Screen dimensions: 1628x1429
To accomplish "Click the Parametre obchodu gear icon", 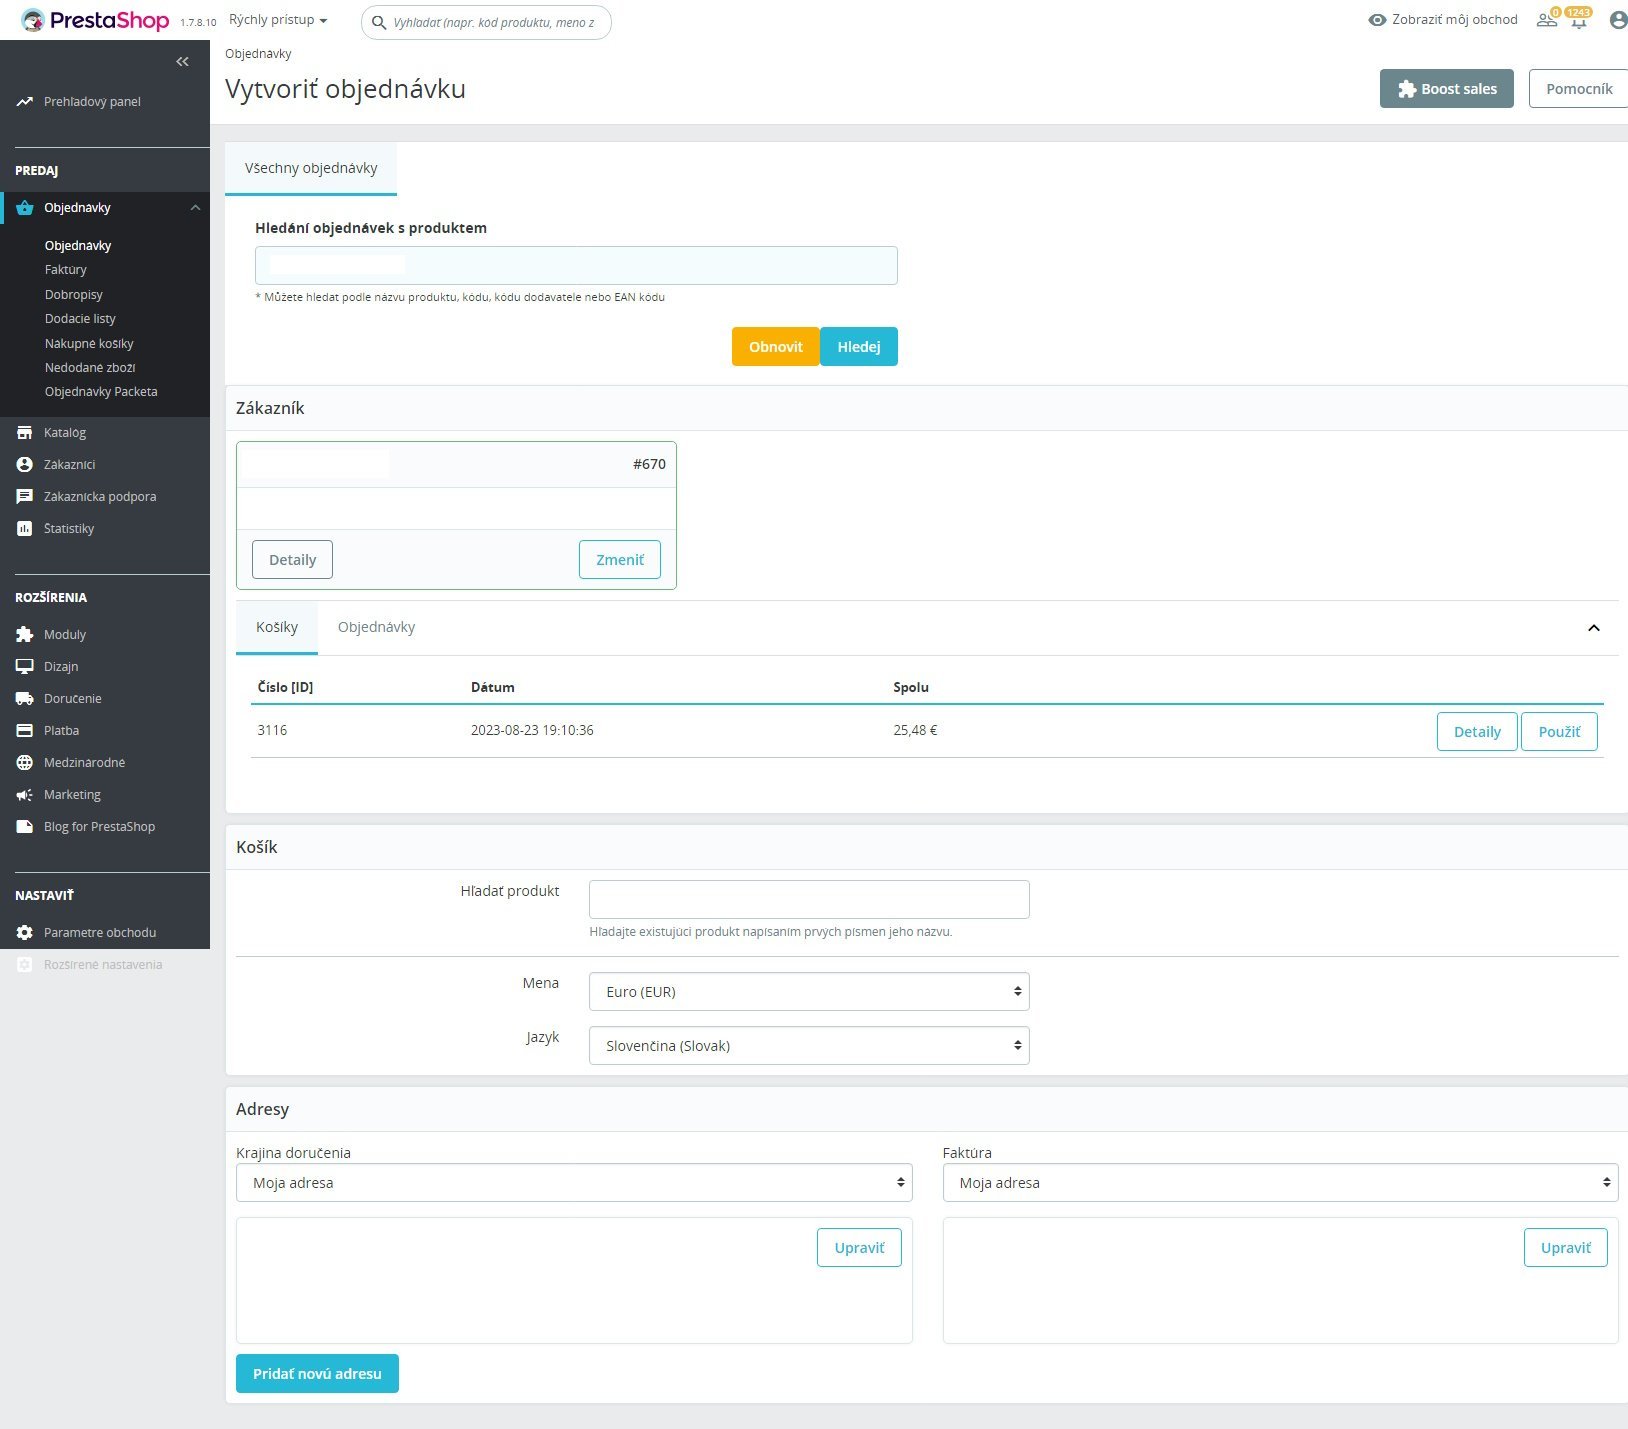I will (x=25, y=933).
